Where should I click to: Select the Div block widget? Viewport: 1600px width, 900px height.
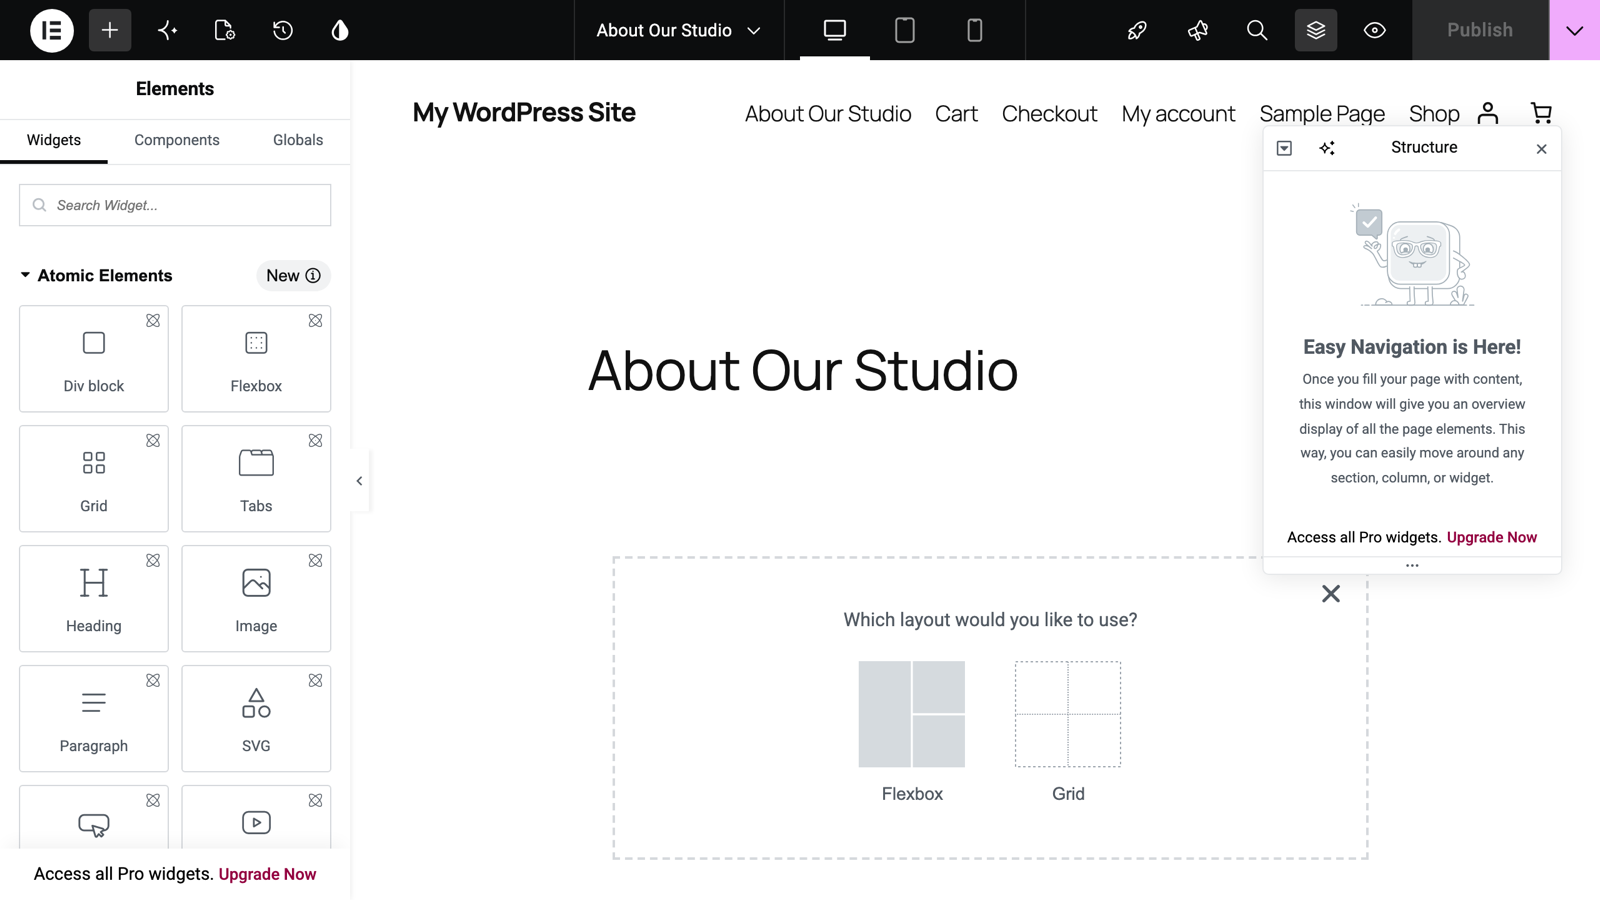coord(94,359)
